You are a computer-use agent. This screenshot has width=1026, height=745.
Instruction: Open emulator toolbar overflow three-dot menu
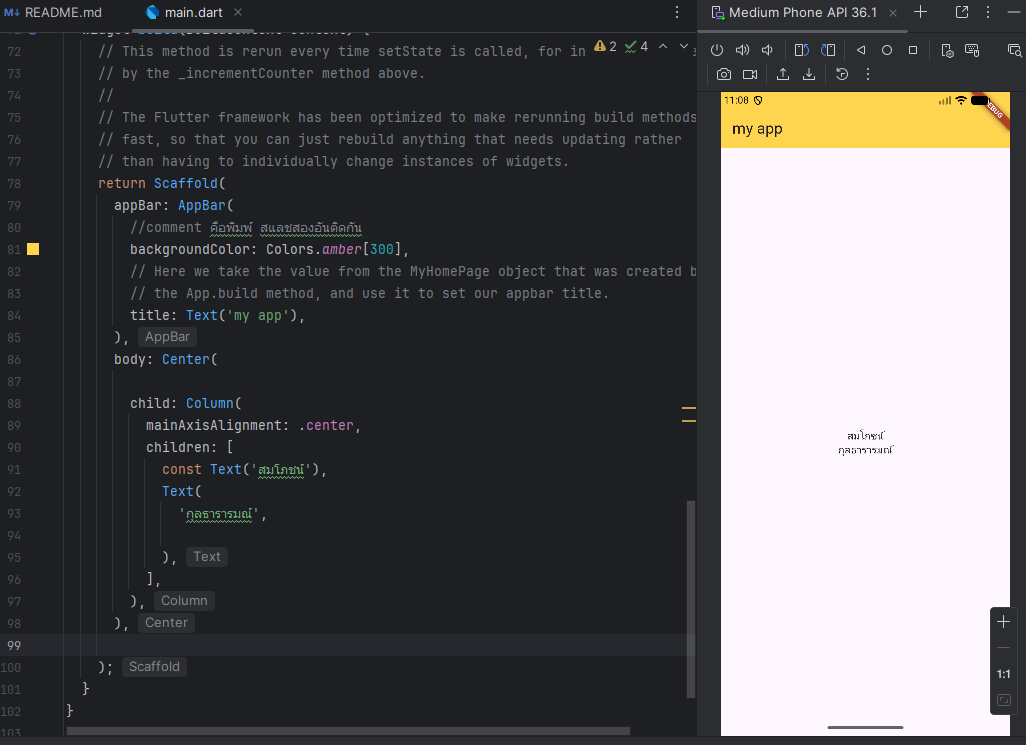pyautogui.click(x=867, y=74)
